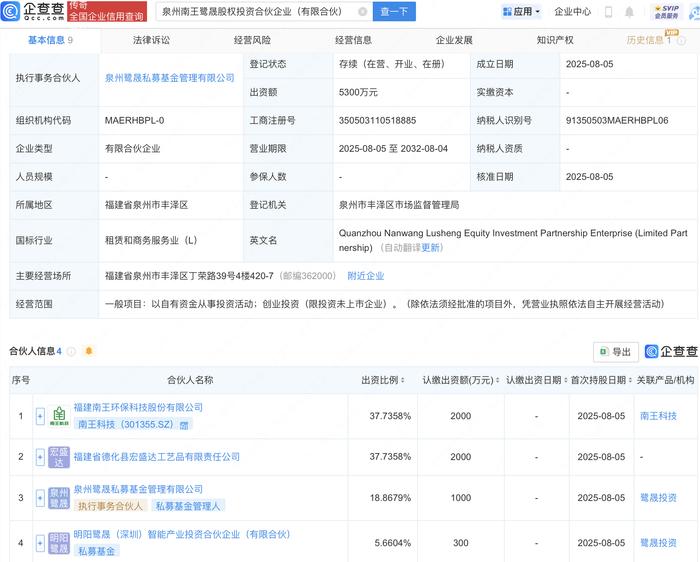Viewport: 700px width, 562px height.
Task: Clear the search box with the X icon
Action: (x=363, y=12)
